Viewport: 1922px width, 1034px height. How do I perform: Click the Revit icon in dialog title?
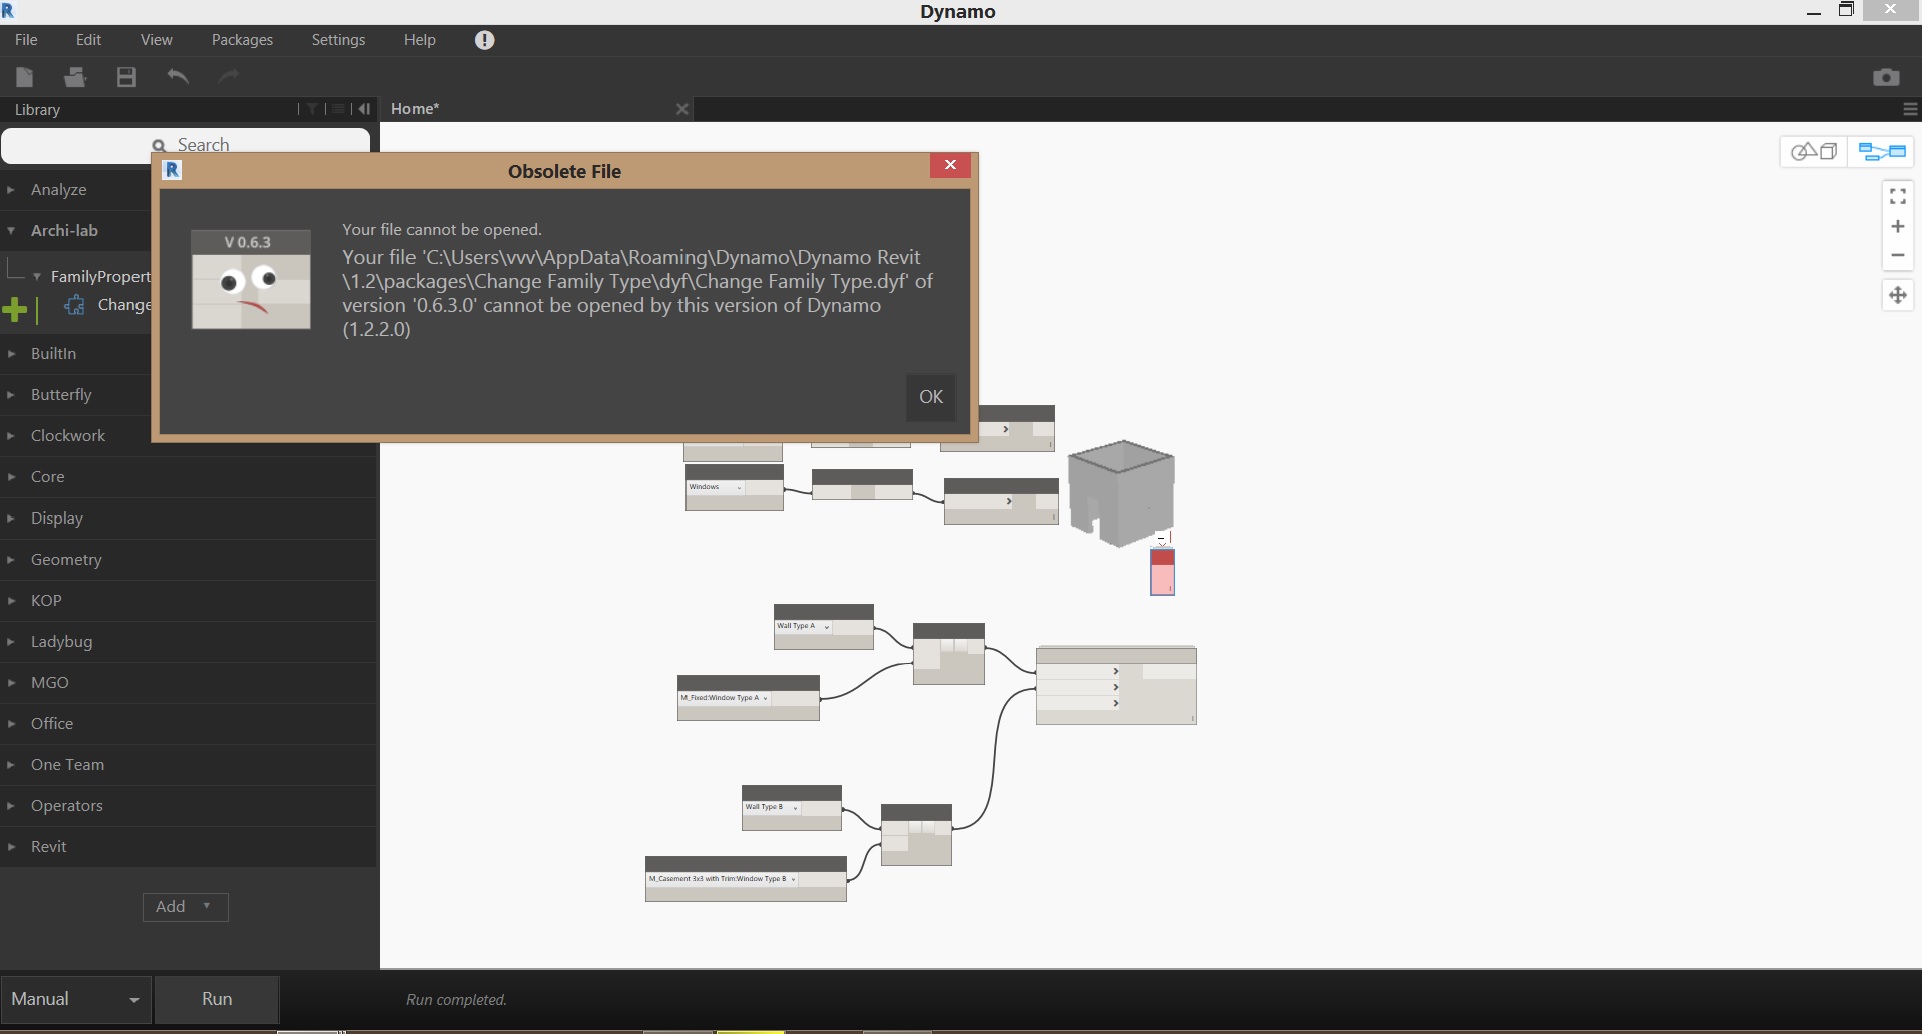(172, 170)
